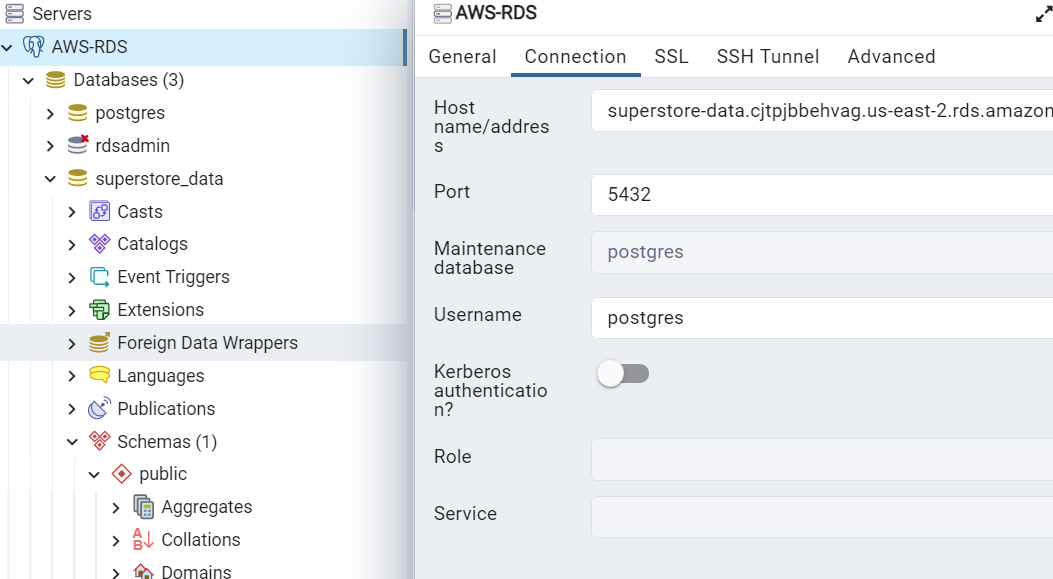Collapse the Schemas (1) node

[x=72, y=442]
